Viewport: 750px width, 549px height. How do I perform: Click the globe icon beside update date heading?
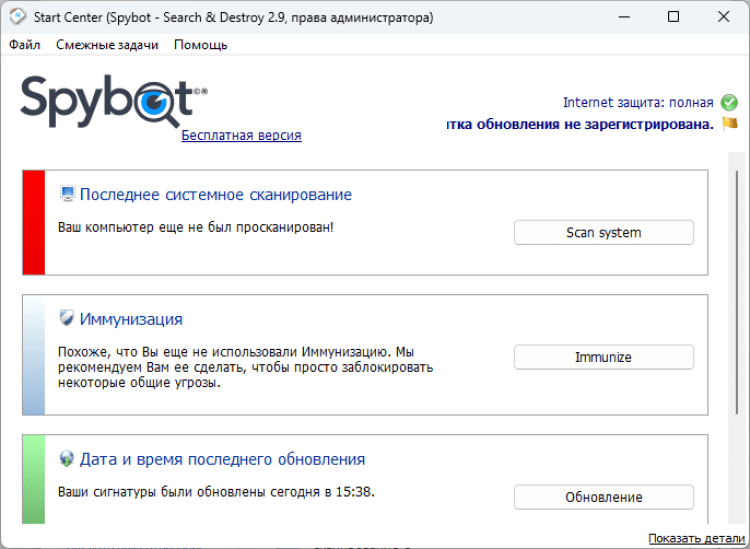(67, 459)
